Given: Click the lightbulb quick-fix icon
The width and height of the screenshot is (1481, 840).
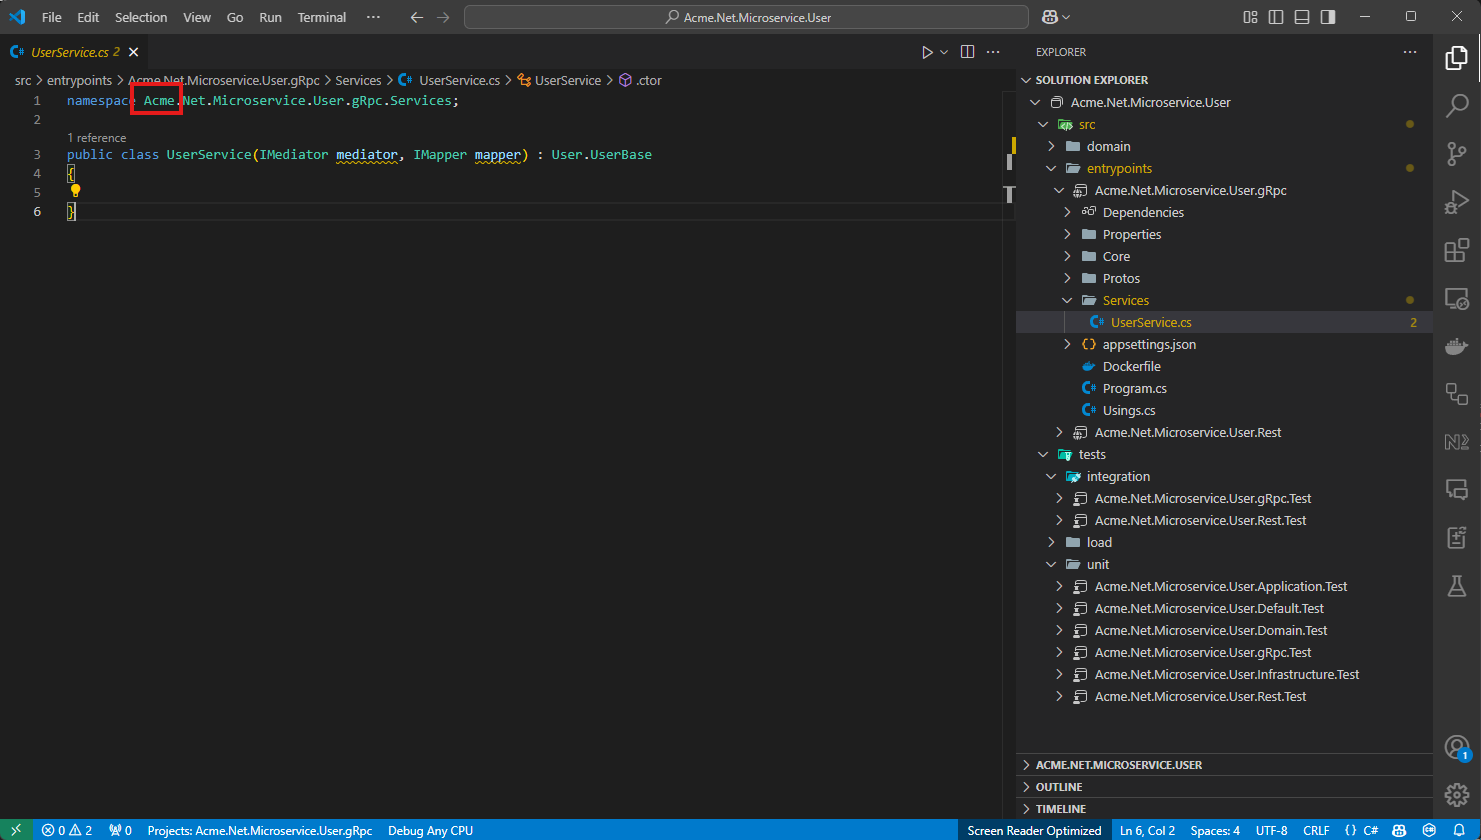Looking at the screenshot, I should (75, 191).
